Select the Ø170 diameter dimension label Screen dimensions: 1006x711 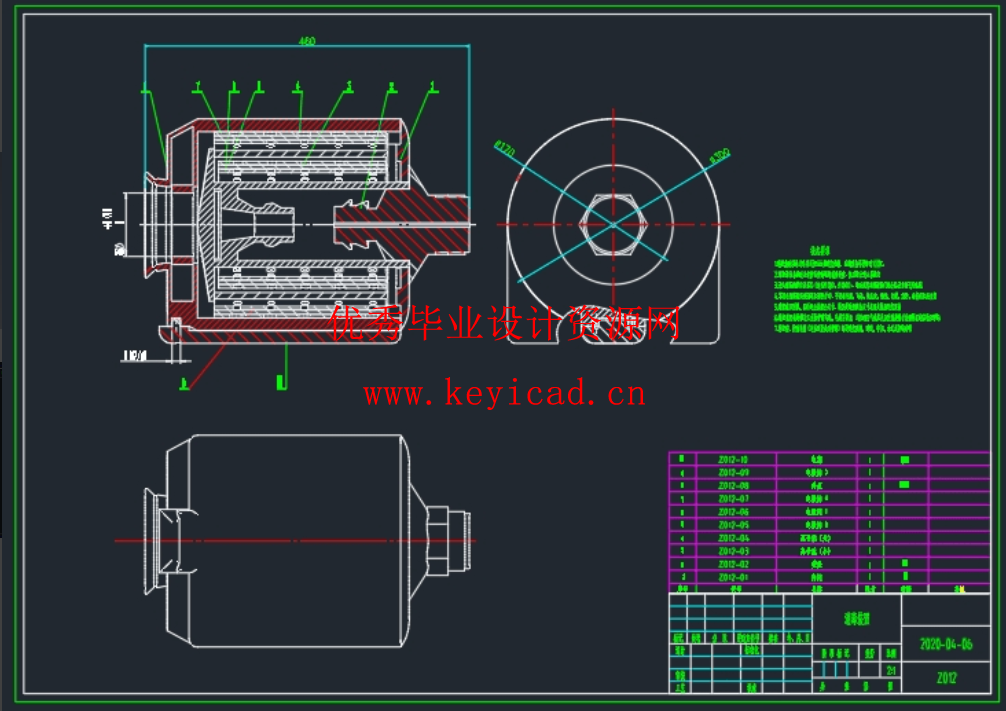pyautogui.click(x=504, y=150)
